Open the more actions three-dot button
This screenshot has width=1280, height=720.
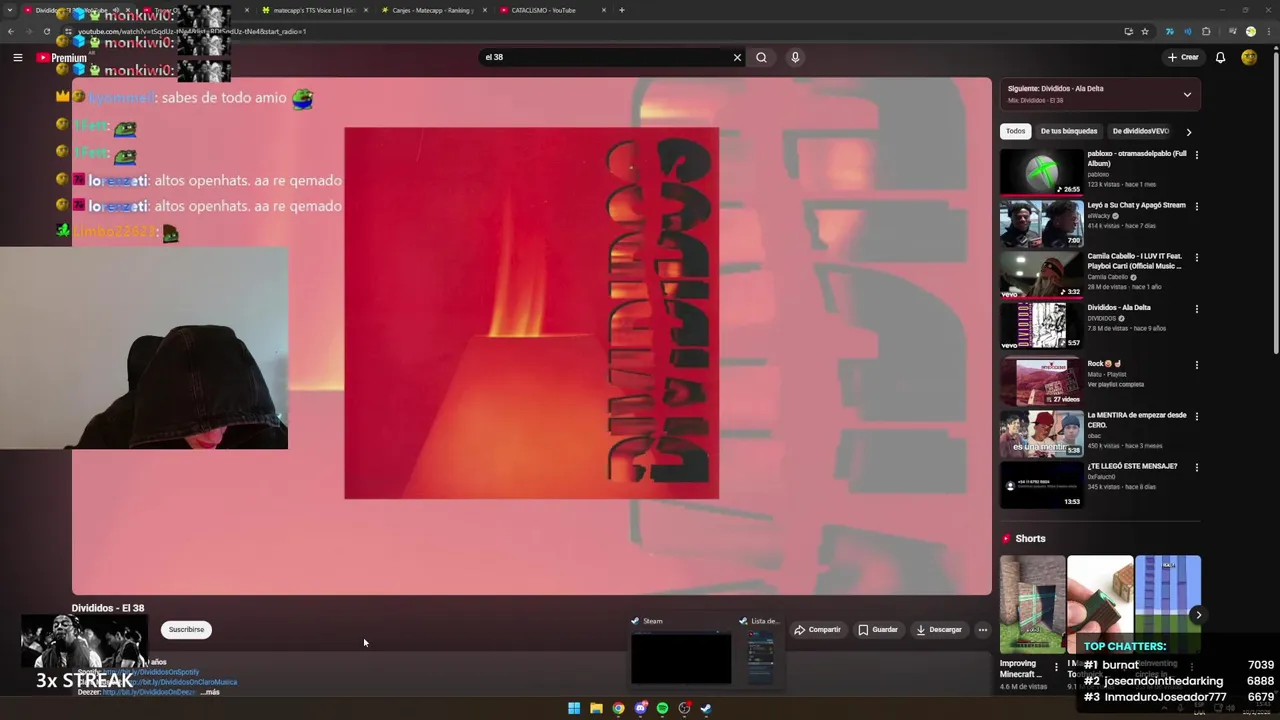pos(983,630)
